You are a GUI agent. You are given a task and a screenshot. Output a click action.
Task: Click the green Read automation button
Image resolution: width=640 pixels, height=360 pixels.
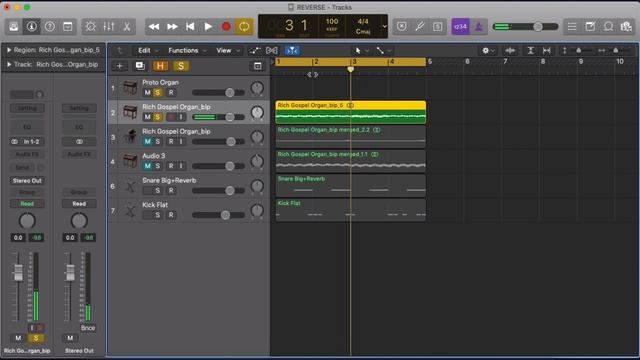(x=27, y=204)
